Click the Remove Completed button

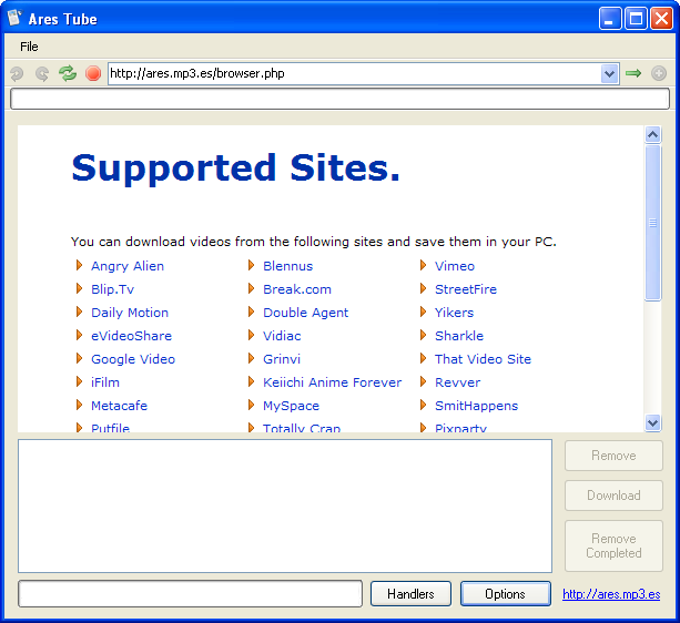pyautogui.click(x=614, y=546)
